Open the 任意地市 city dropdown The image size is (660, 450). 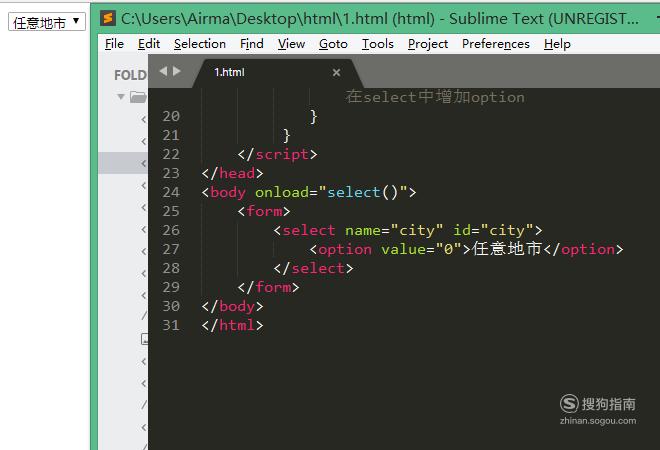coord(47,21)
